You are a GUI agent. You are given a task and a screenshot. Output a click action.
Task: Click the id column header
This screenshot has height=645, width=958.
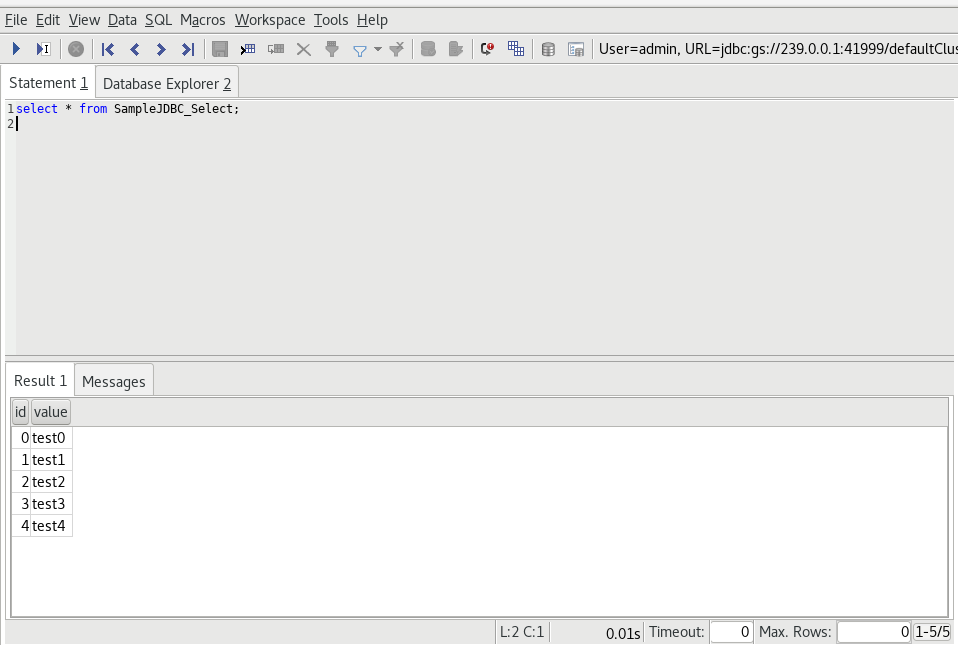[20, 412]
